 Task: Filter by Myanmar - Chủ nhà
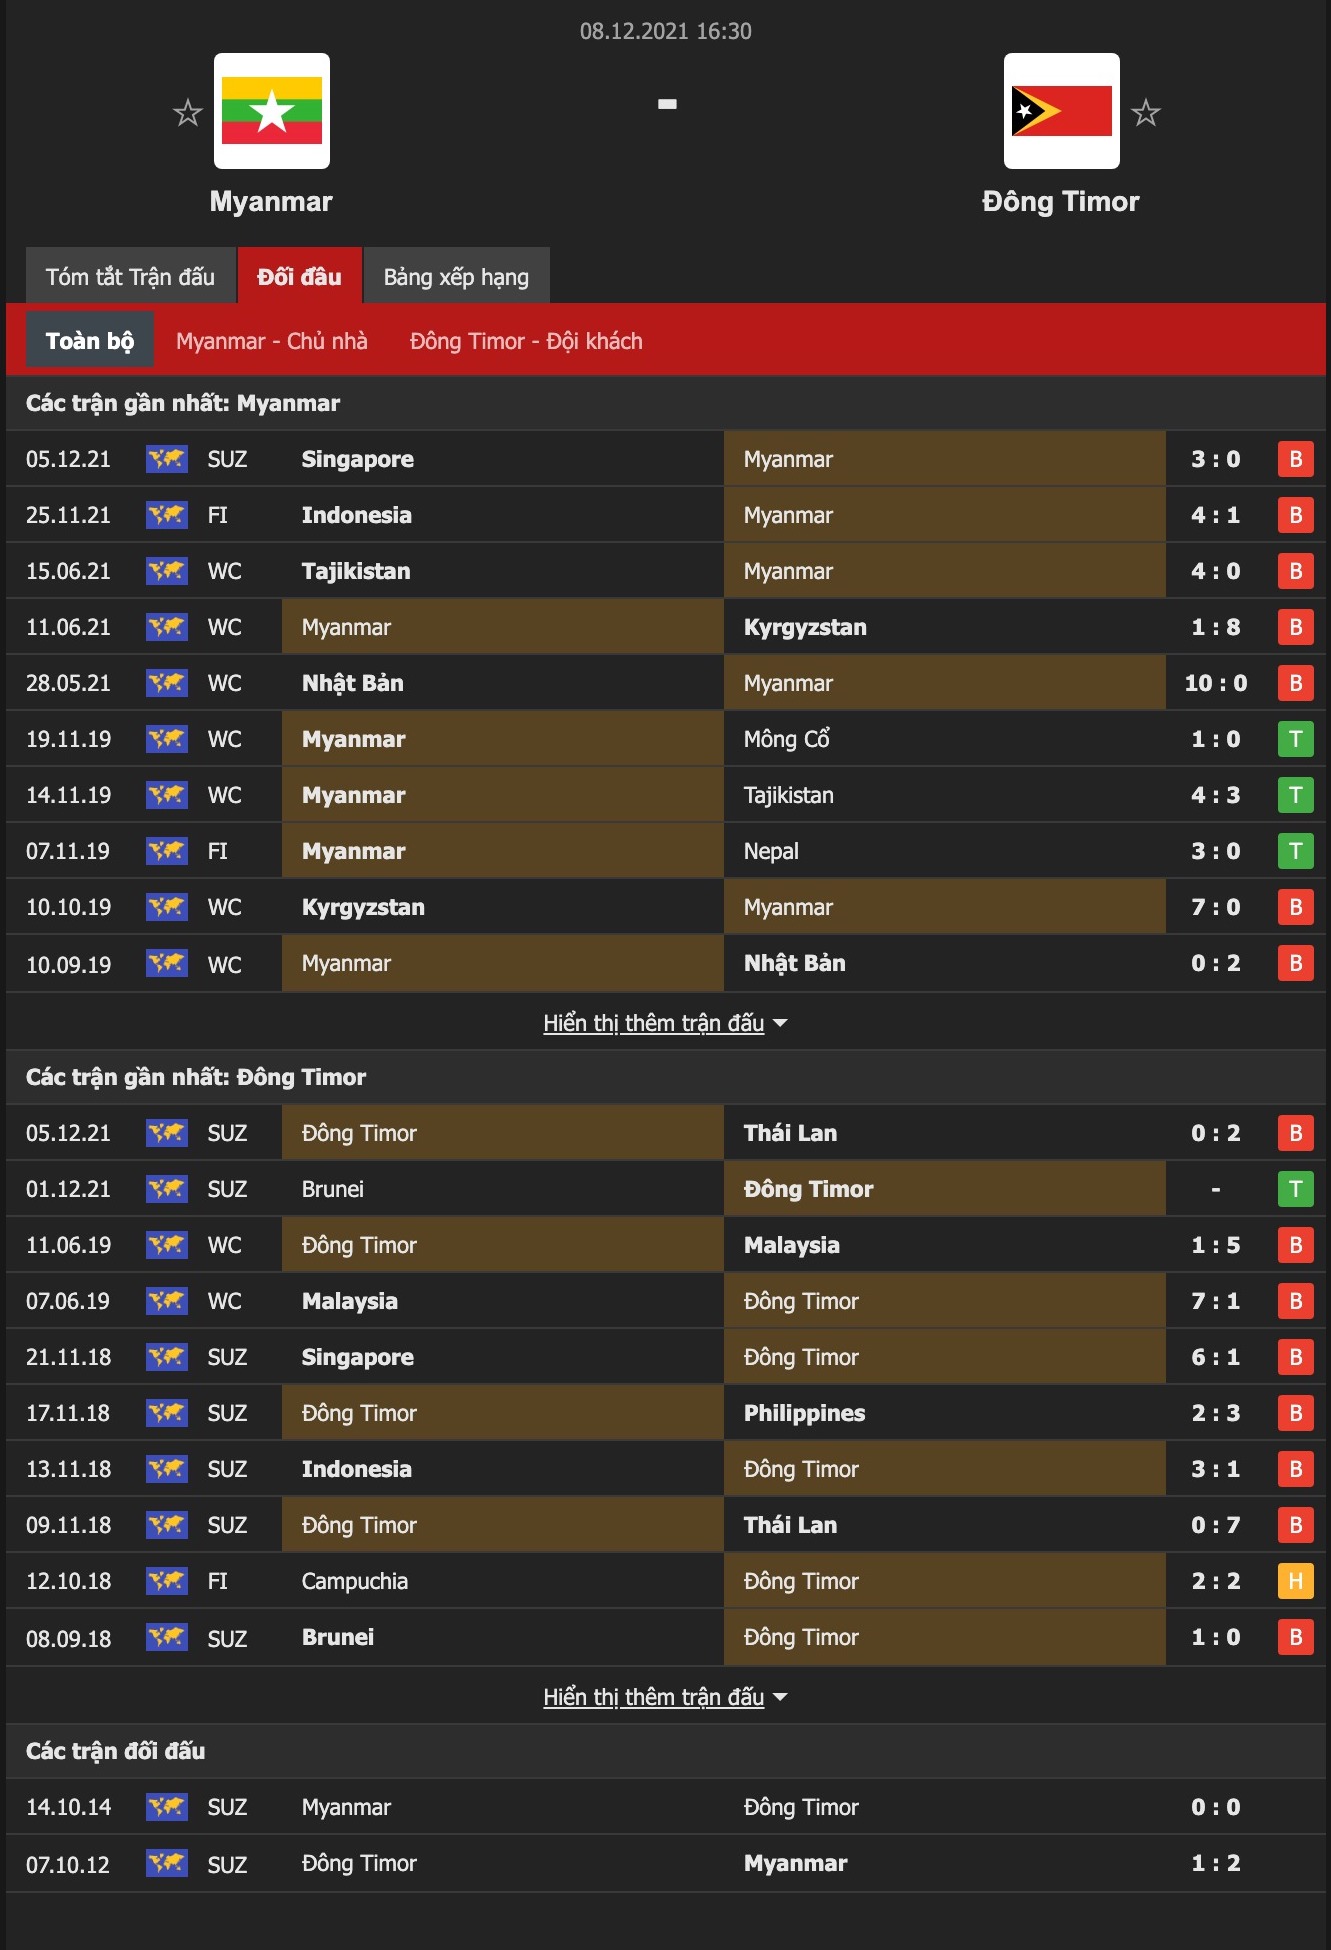(272, 341)
